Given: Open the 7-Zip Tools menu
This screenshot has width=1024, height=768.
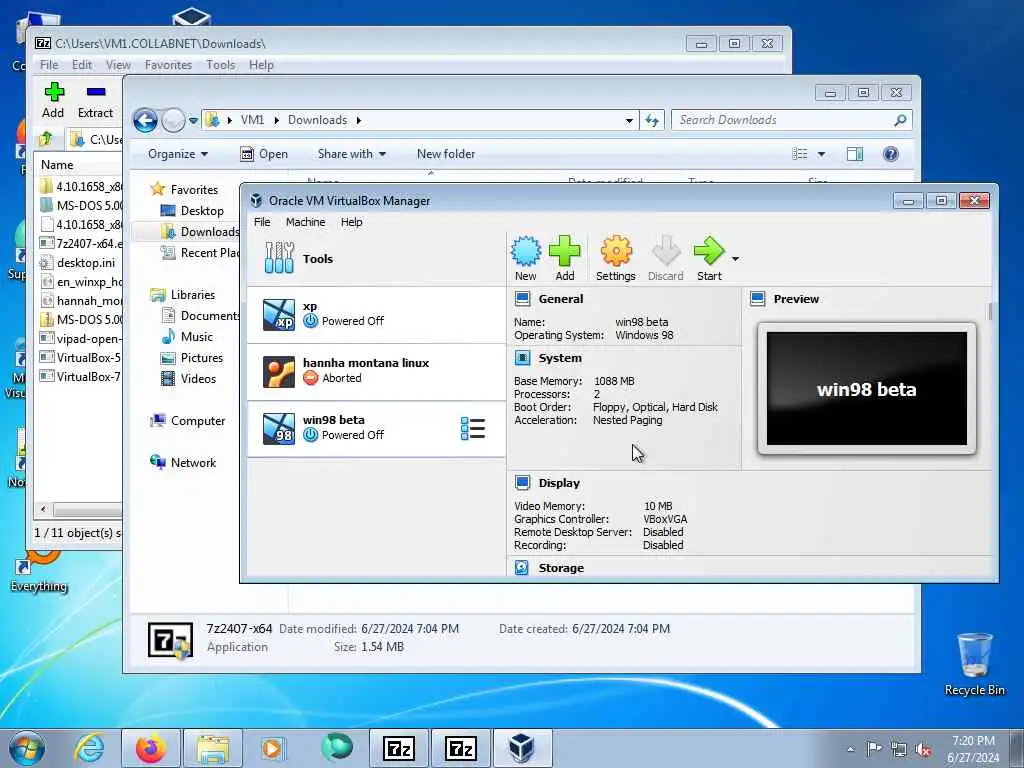Looking at the screenshot, I should coord(221,65).
